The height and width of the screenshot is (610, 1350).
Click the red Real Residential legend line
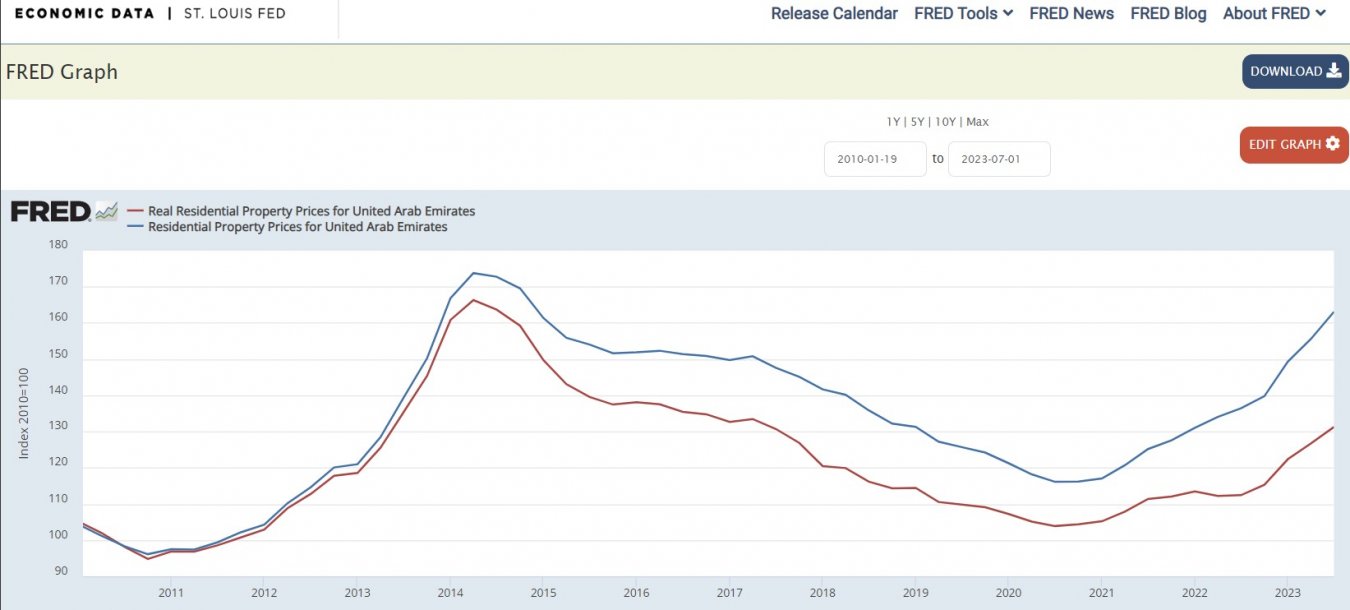[136, 212]
